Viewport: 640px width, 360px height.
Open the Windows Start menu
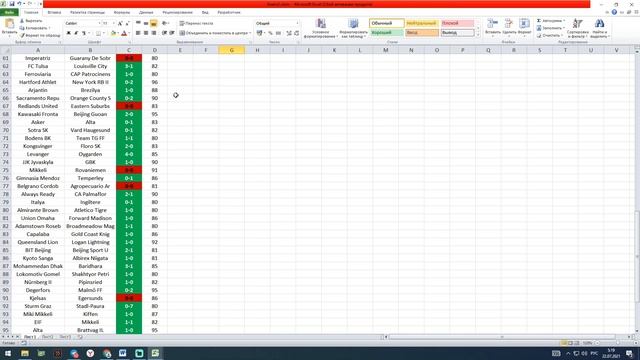tap(8, 353)
